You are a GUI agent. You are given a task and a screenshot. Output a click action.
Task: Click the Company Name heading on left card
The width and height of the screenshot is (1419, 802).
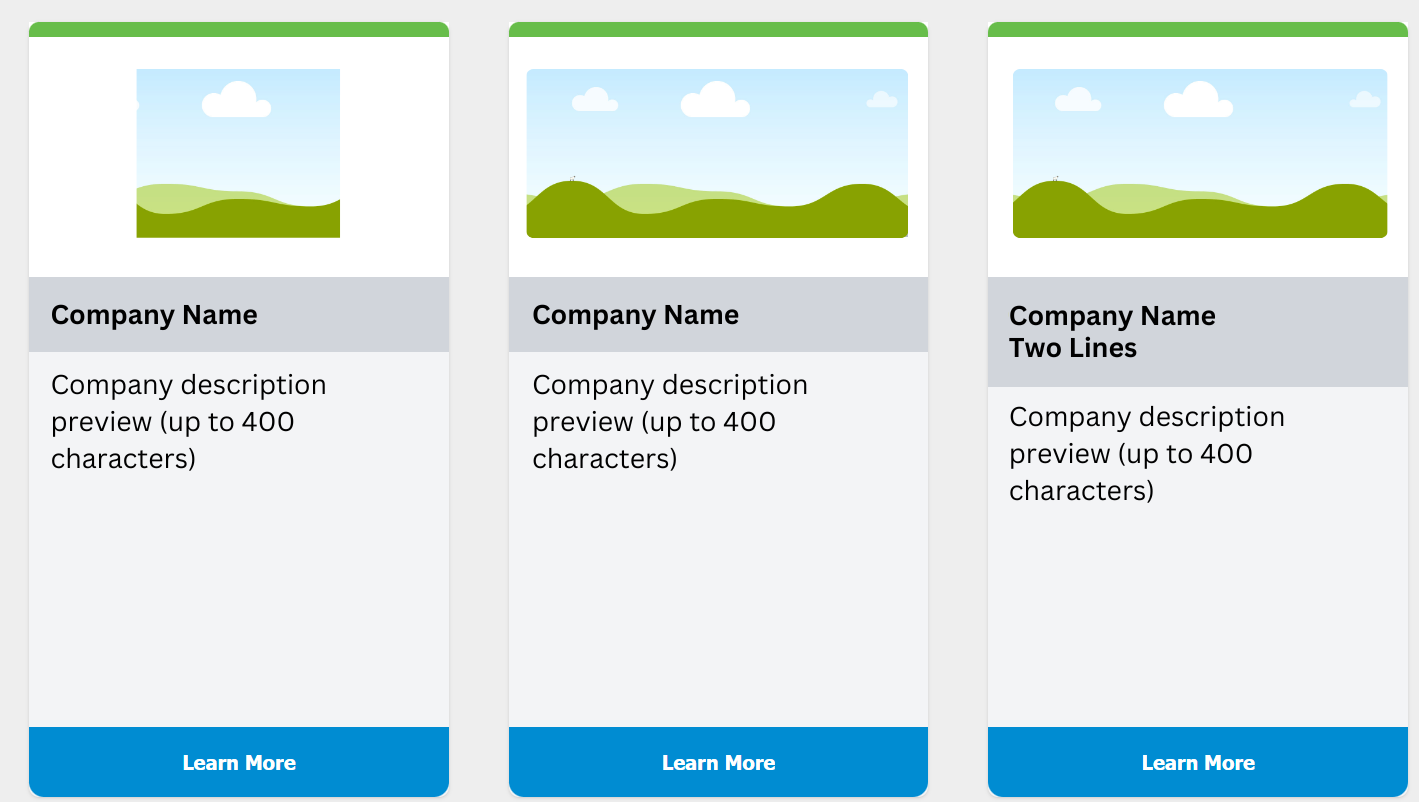coord(154,315)
